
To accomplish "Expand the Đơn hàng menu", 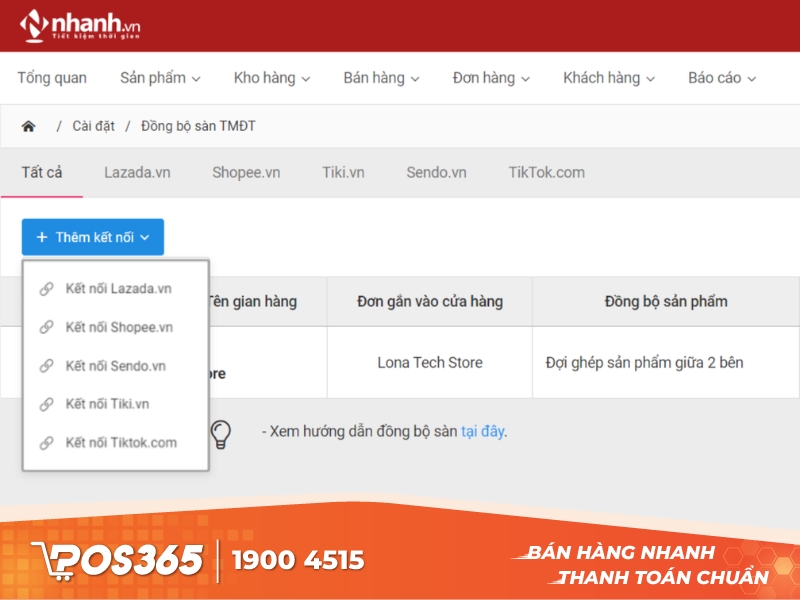I will [491, 78].
